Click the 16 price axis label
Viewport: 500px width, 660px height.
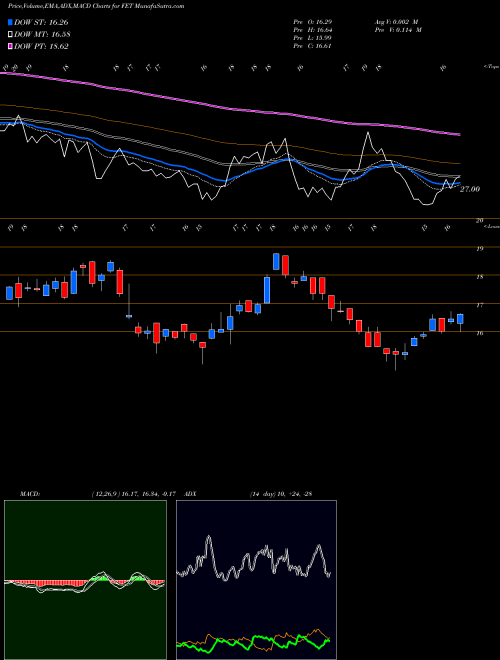click(479, 333)
